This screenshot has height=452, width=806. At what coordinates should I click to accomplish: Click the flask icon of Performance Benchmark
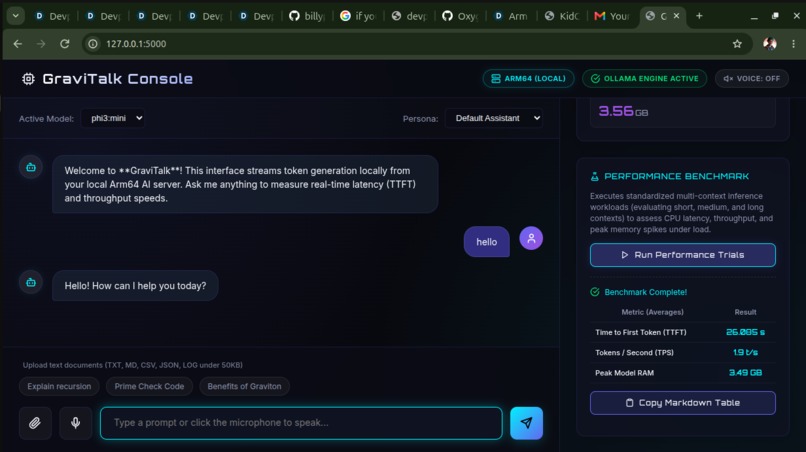tap(595, 176)
